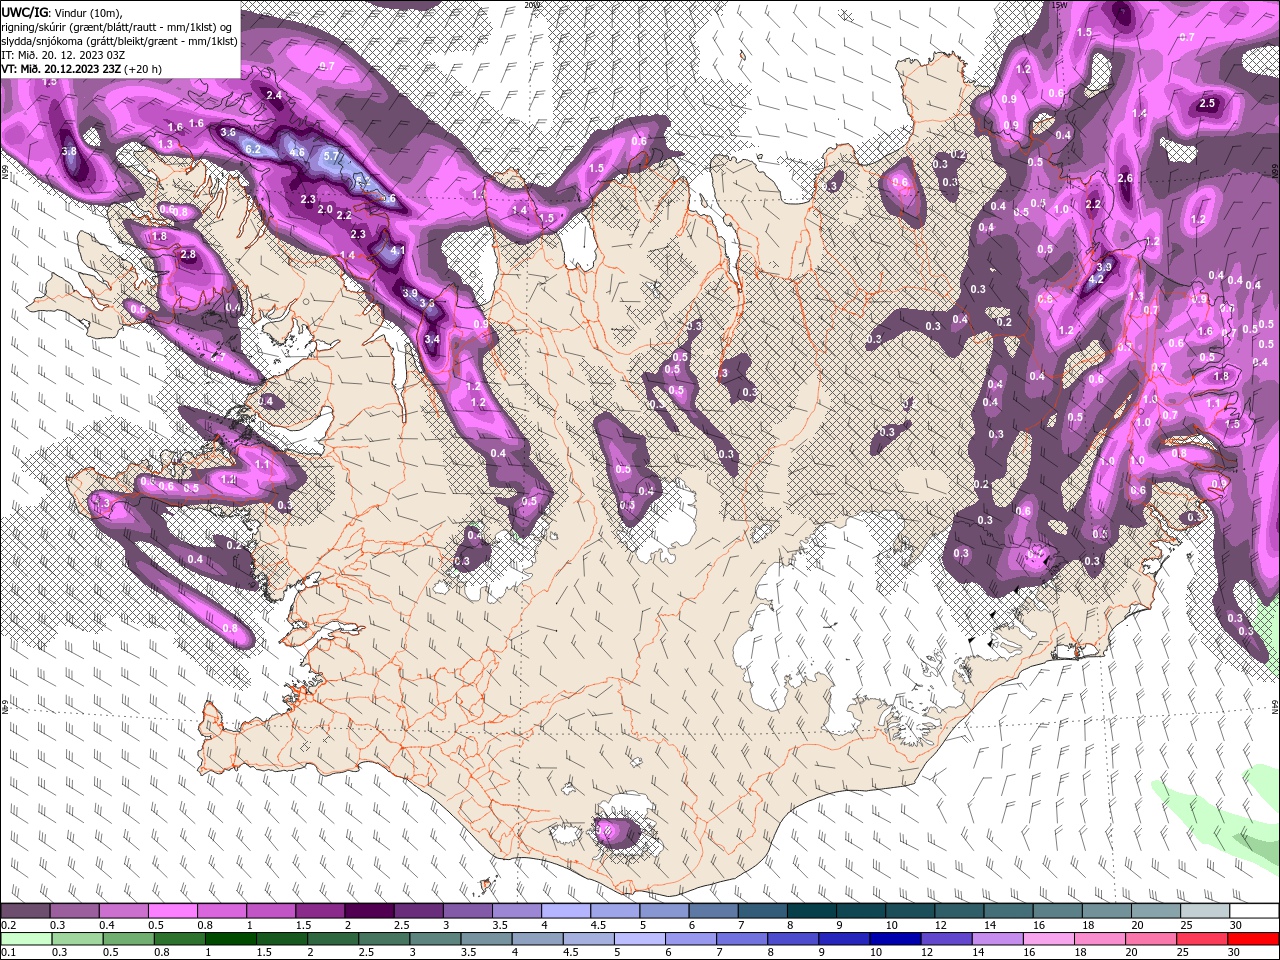
Task: Click the 'IT: Mið. 20. 12. 2023 03Z' line
Action: [x=65, y=55]
